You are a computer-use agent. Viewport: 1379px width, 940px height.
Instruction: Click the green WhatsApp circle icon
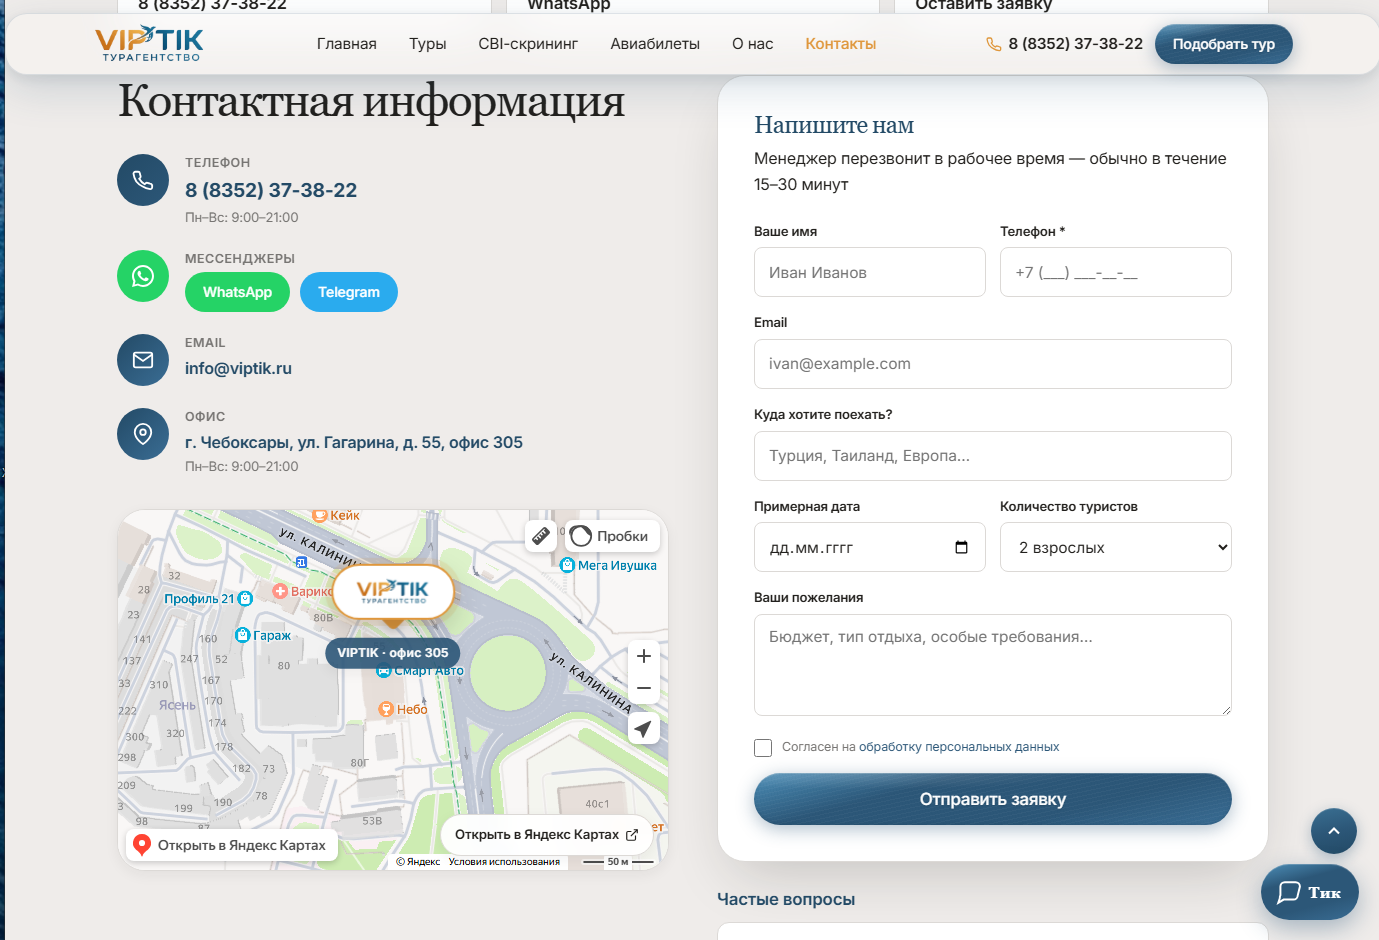(143, 276)
